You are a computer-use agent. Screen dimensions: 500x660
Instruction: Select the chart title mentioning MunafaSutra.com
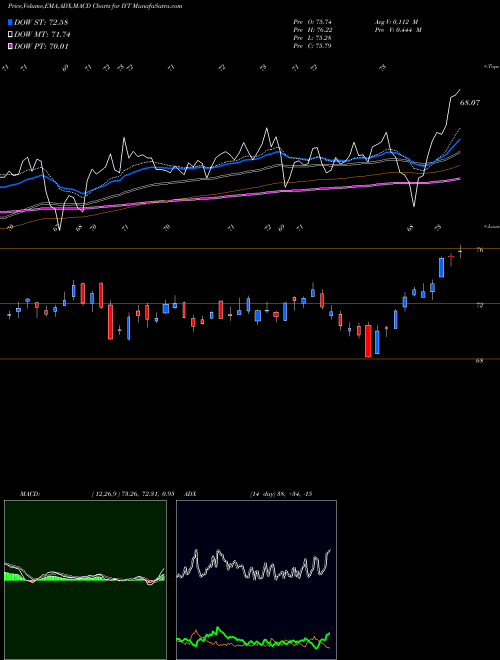click(95, 6)
